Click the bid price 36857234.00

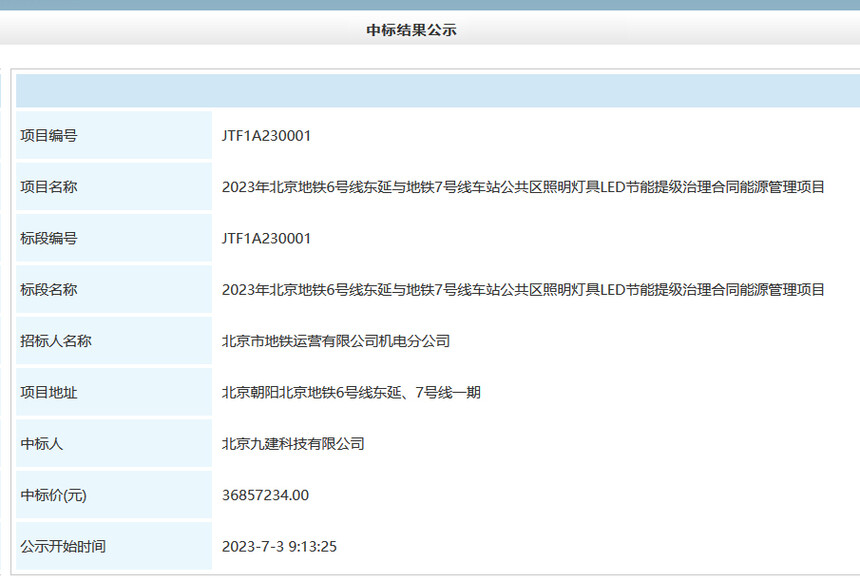265,495
